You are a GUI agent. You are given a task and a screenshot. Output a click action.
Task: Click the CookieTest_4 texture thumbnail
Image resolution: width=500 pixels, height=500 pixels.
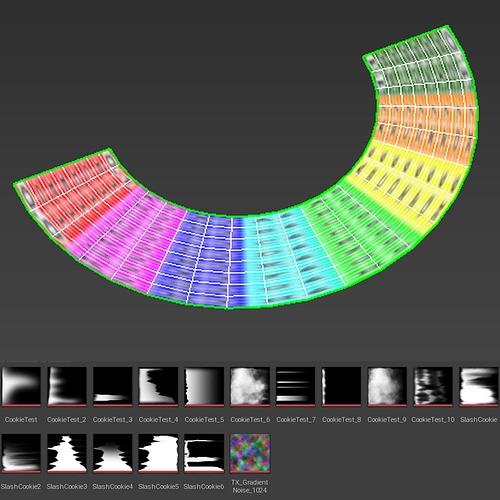158,387
